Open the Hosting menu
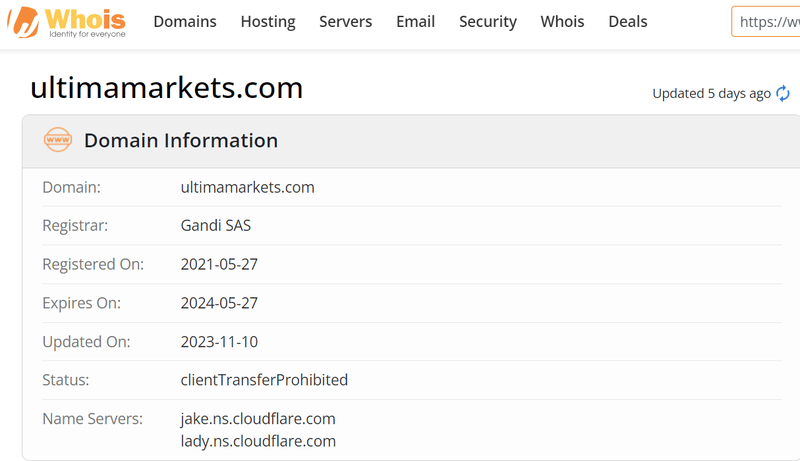The image size is (800, 461). [268, 21]
